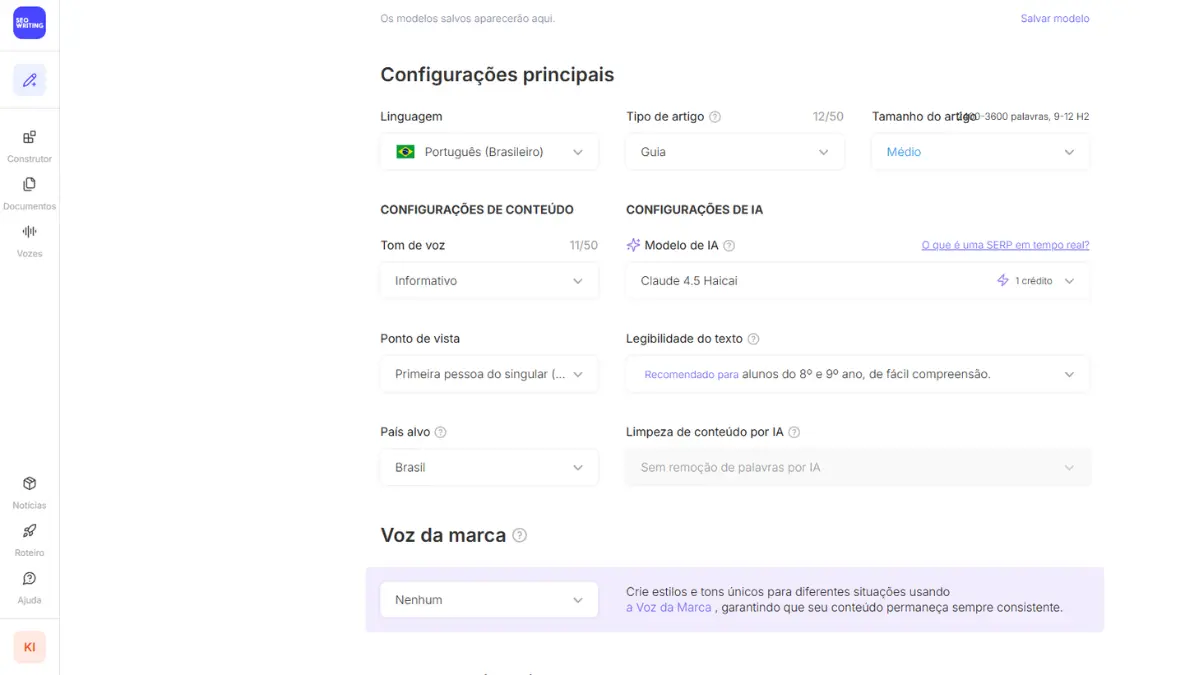Open 'O que é uma SERP em tempo real?' link
The height and width of the screenshot is (675, 1200).
tap(1005, 245)
